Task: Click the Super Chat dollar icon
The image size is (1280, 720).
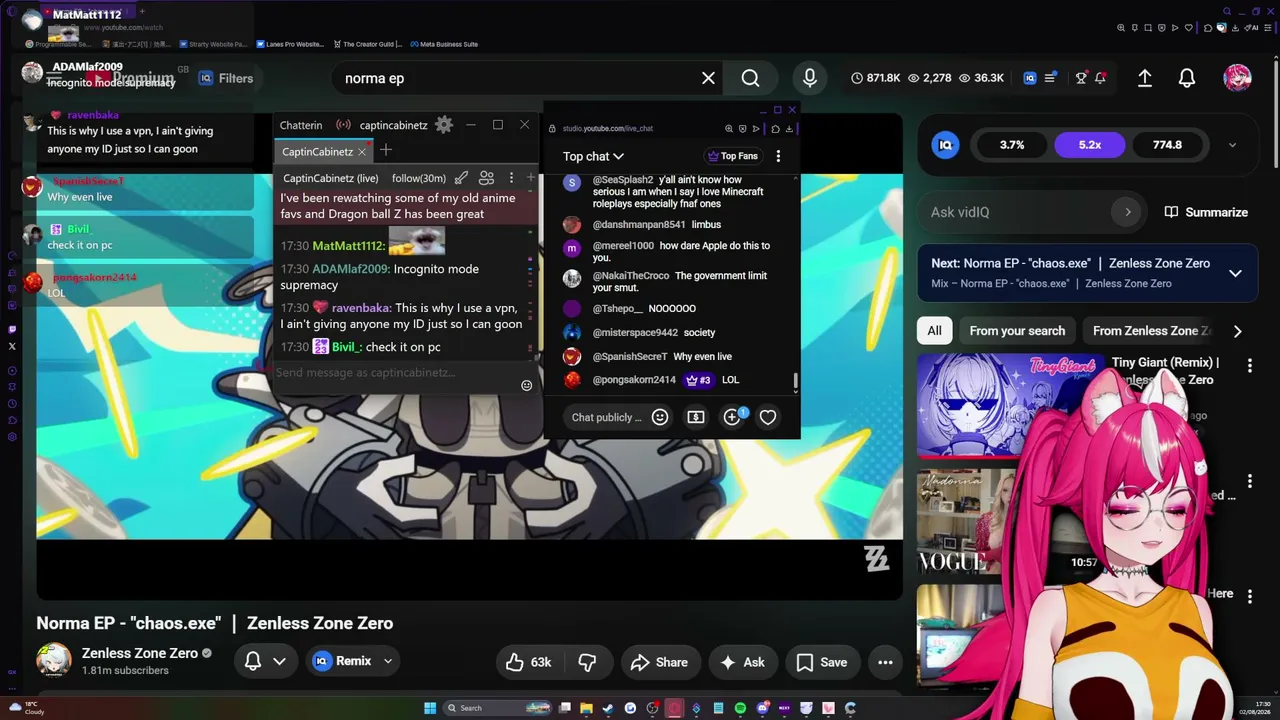Action: (x=696, y=417)
